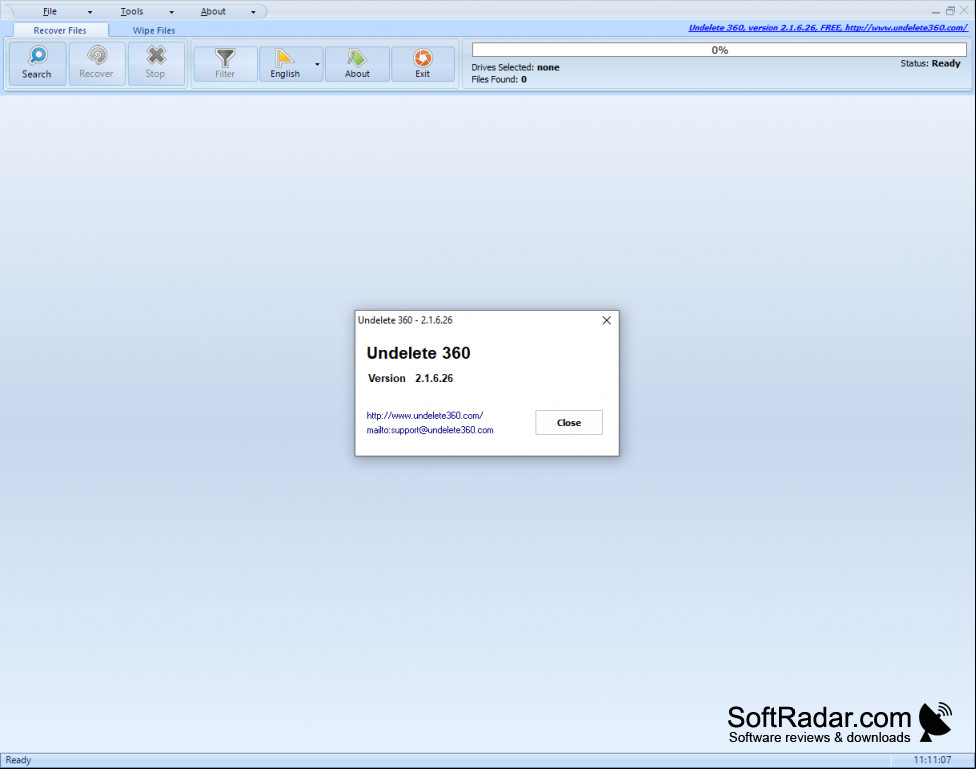Restore down the main application window
976x769 pixels.
click(950, 11)
